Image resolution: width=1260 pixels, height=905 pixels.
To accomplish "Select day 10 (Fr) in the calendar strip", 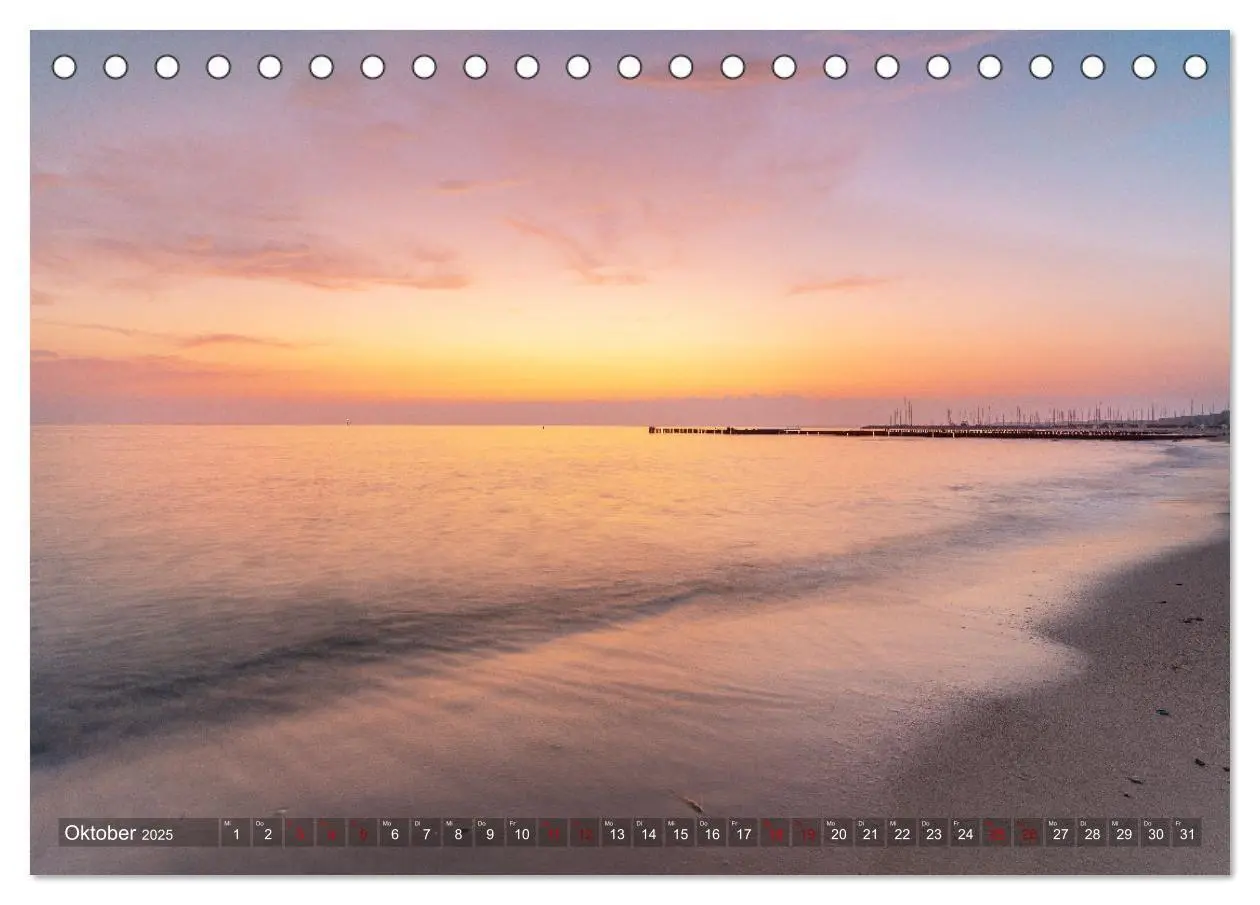I will (521, 833).
